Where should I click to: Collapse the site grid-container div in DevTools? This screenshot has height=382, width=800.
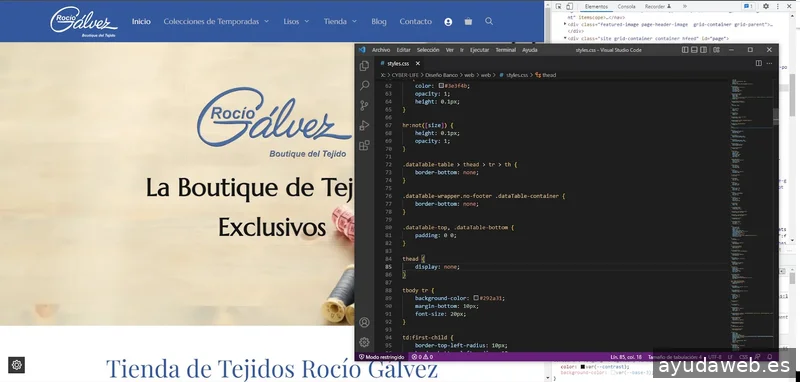click(565, 38)
